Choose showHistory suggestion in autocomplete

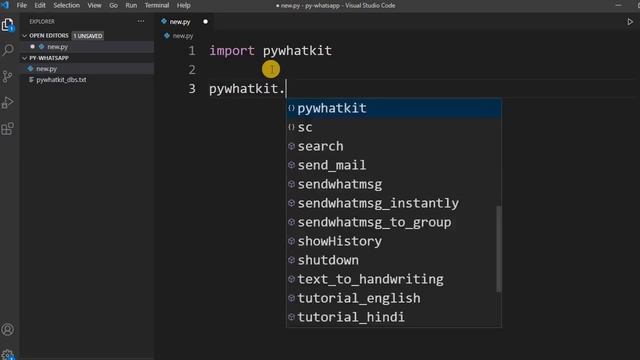(x=394, y=241)
